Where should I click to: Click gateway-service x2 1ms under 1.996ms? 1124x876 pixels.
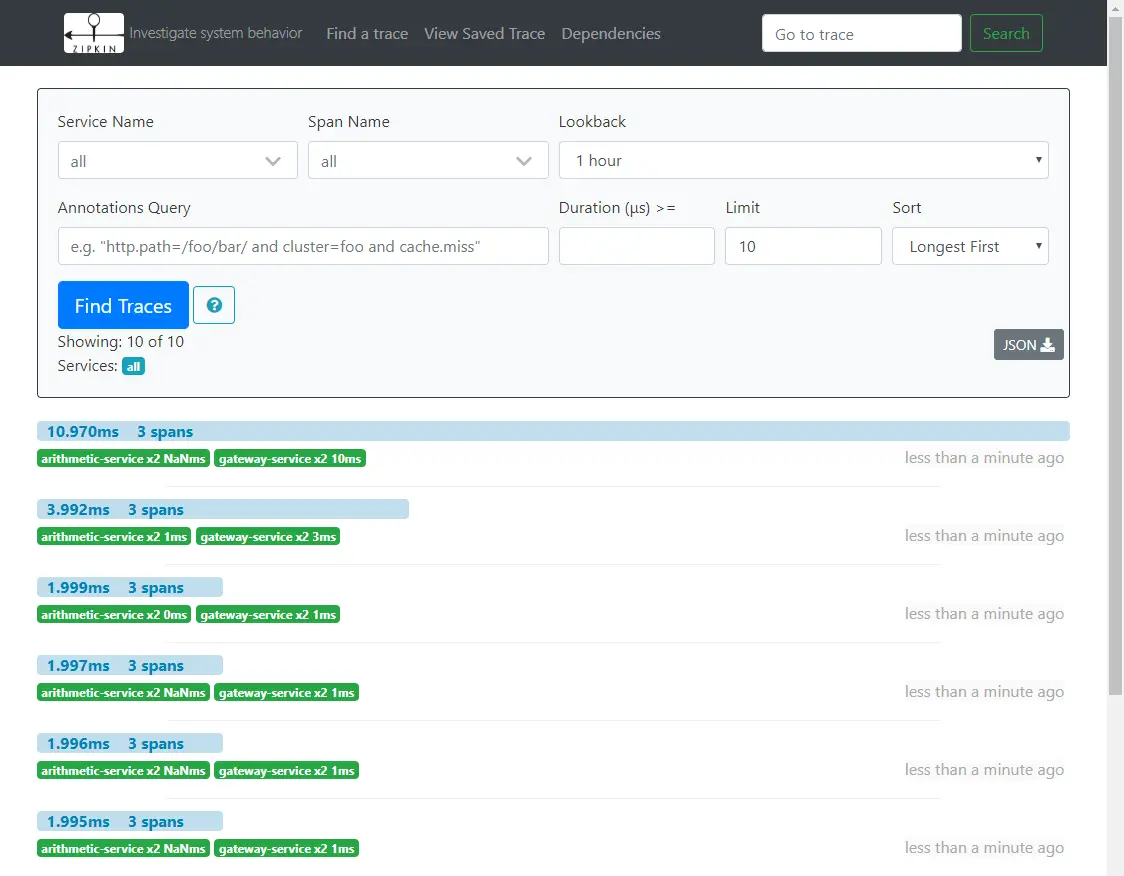click(287, 771)
